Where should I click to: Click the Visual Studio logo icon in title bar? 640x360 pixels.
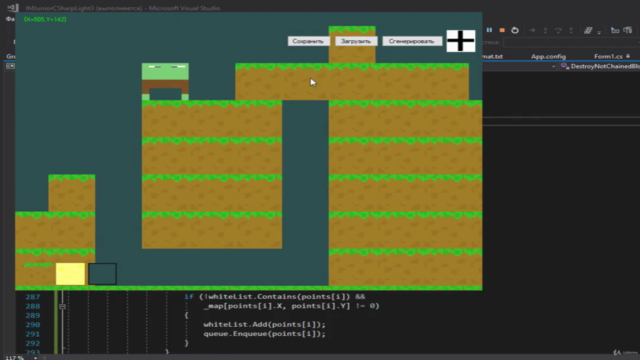click(x=13, y=8)
